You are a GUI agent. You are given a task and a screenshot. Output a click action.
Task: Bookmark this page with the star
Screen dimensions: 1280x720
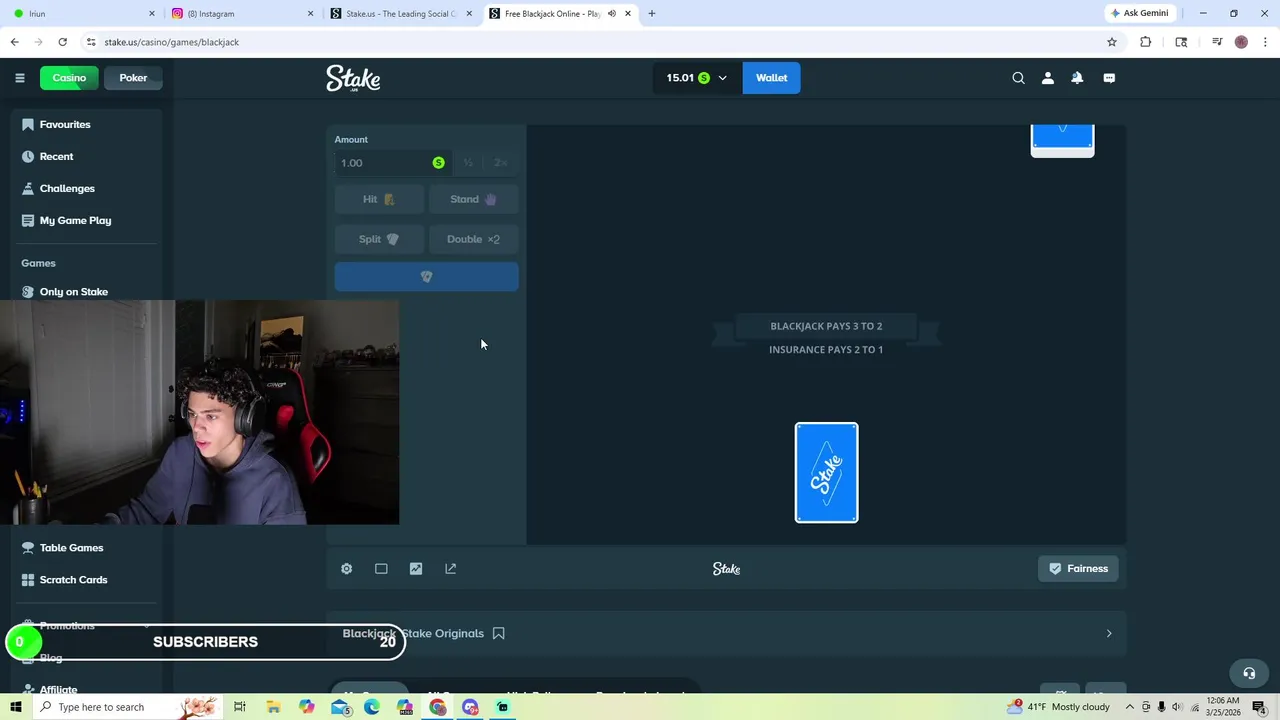1111,42
